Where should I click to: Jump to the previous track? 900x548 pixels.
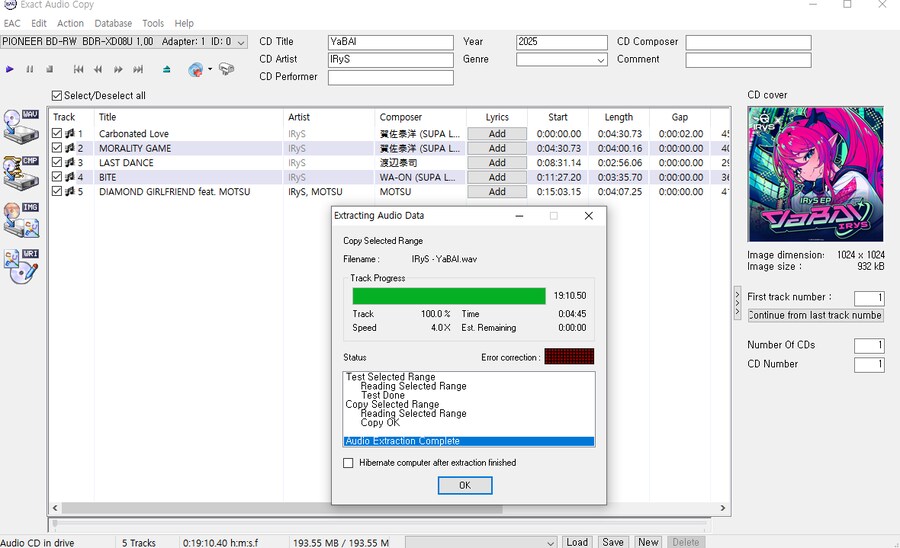pyautogui.click(x=79, y=69)
